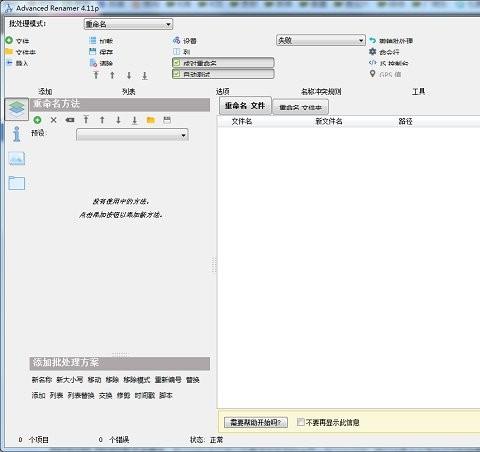Click the vertical splitter grip between panels

[214, 265]
